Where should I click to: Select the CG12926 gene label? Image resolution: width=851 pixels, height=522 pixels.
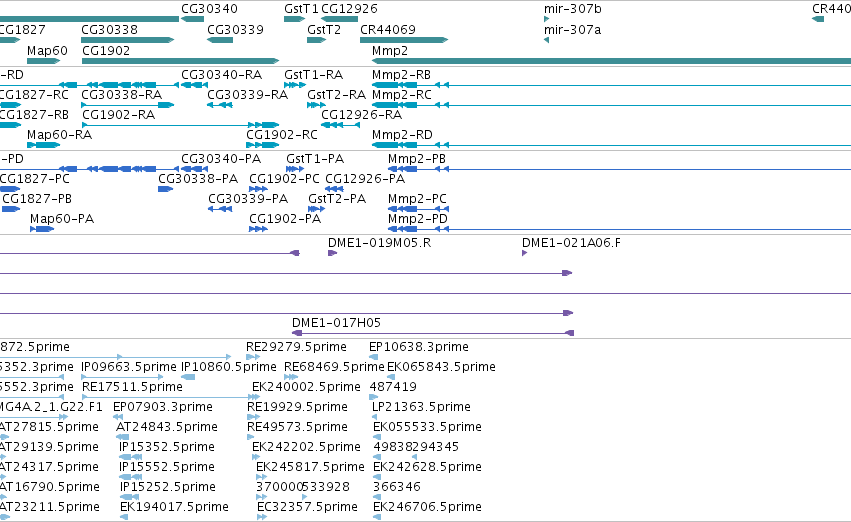coord(349,9)
